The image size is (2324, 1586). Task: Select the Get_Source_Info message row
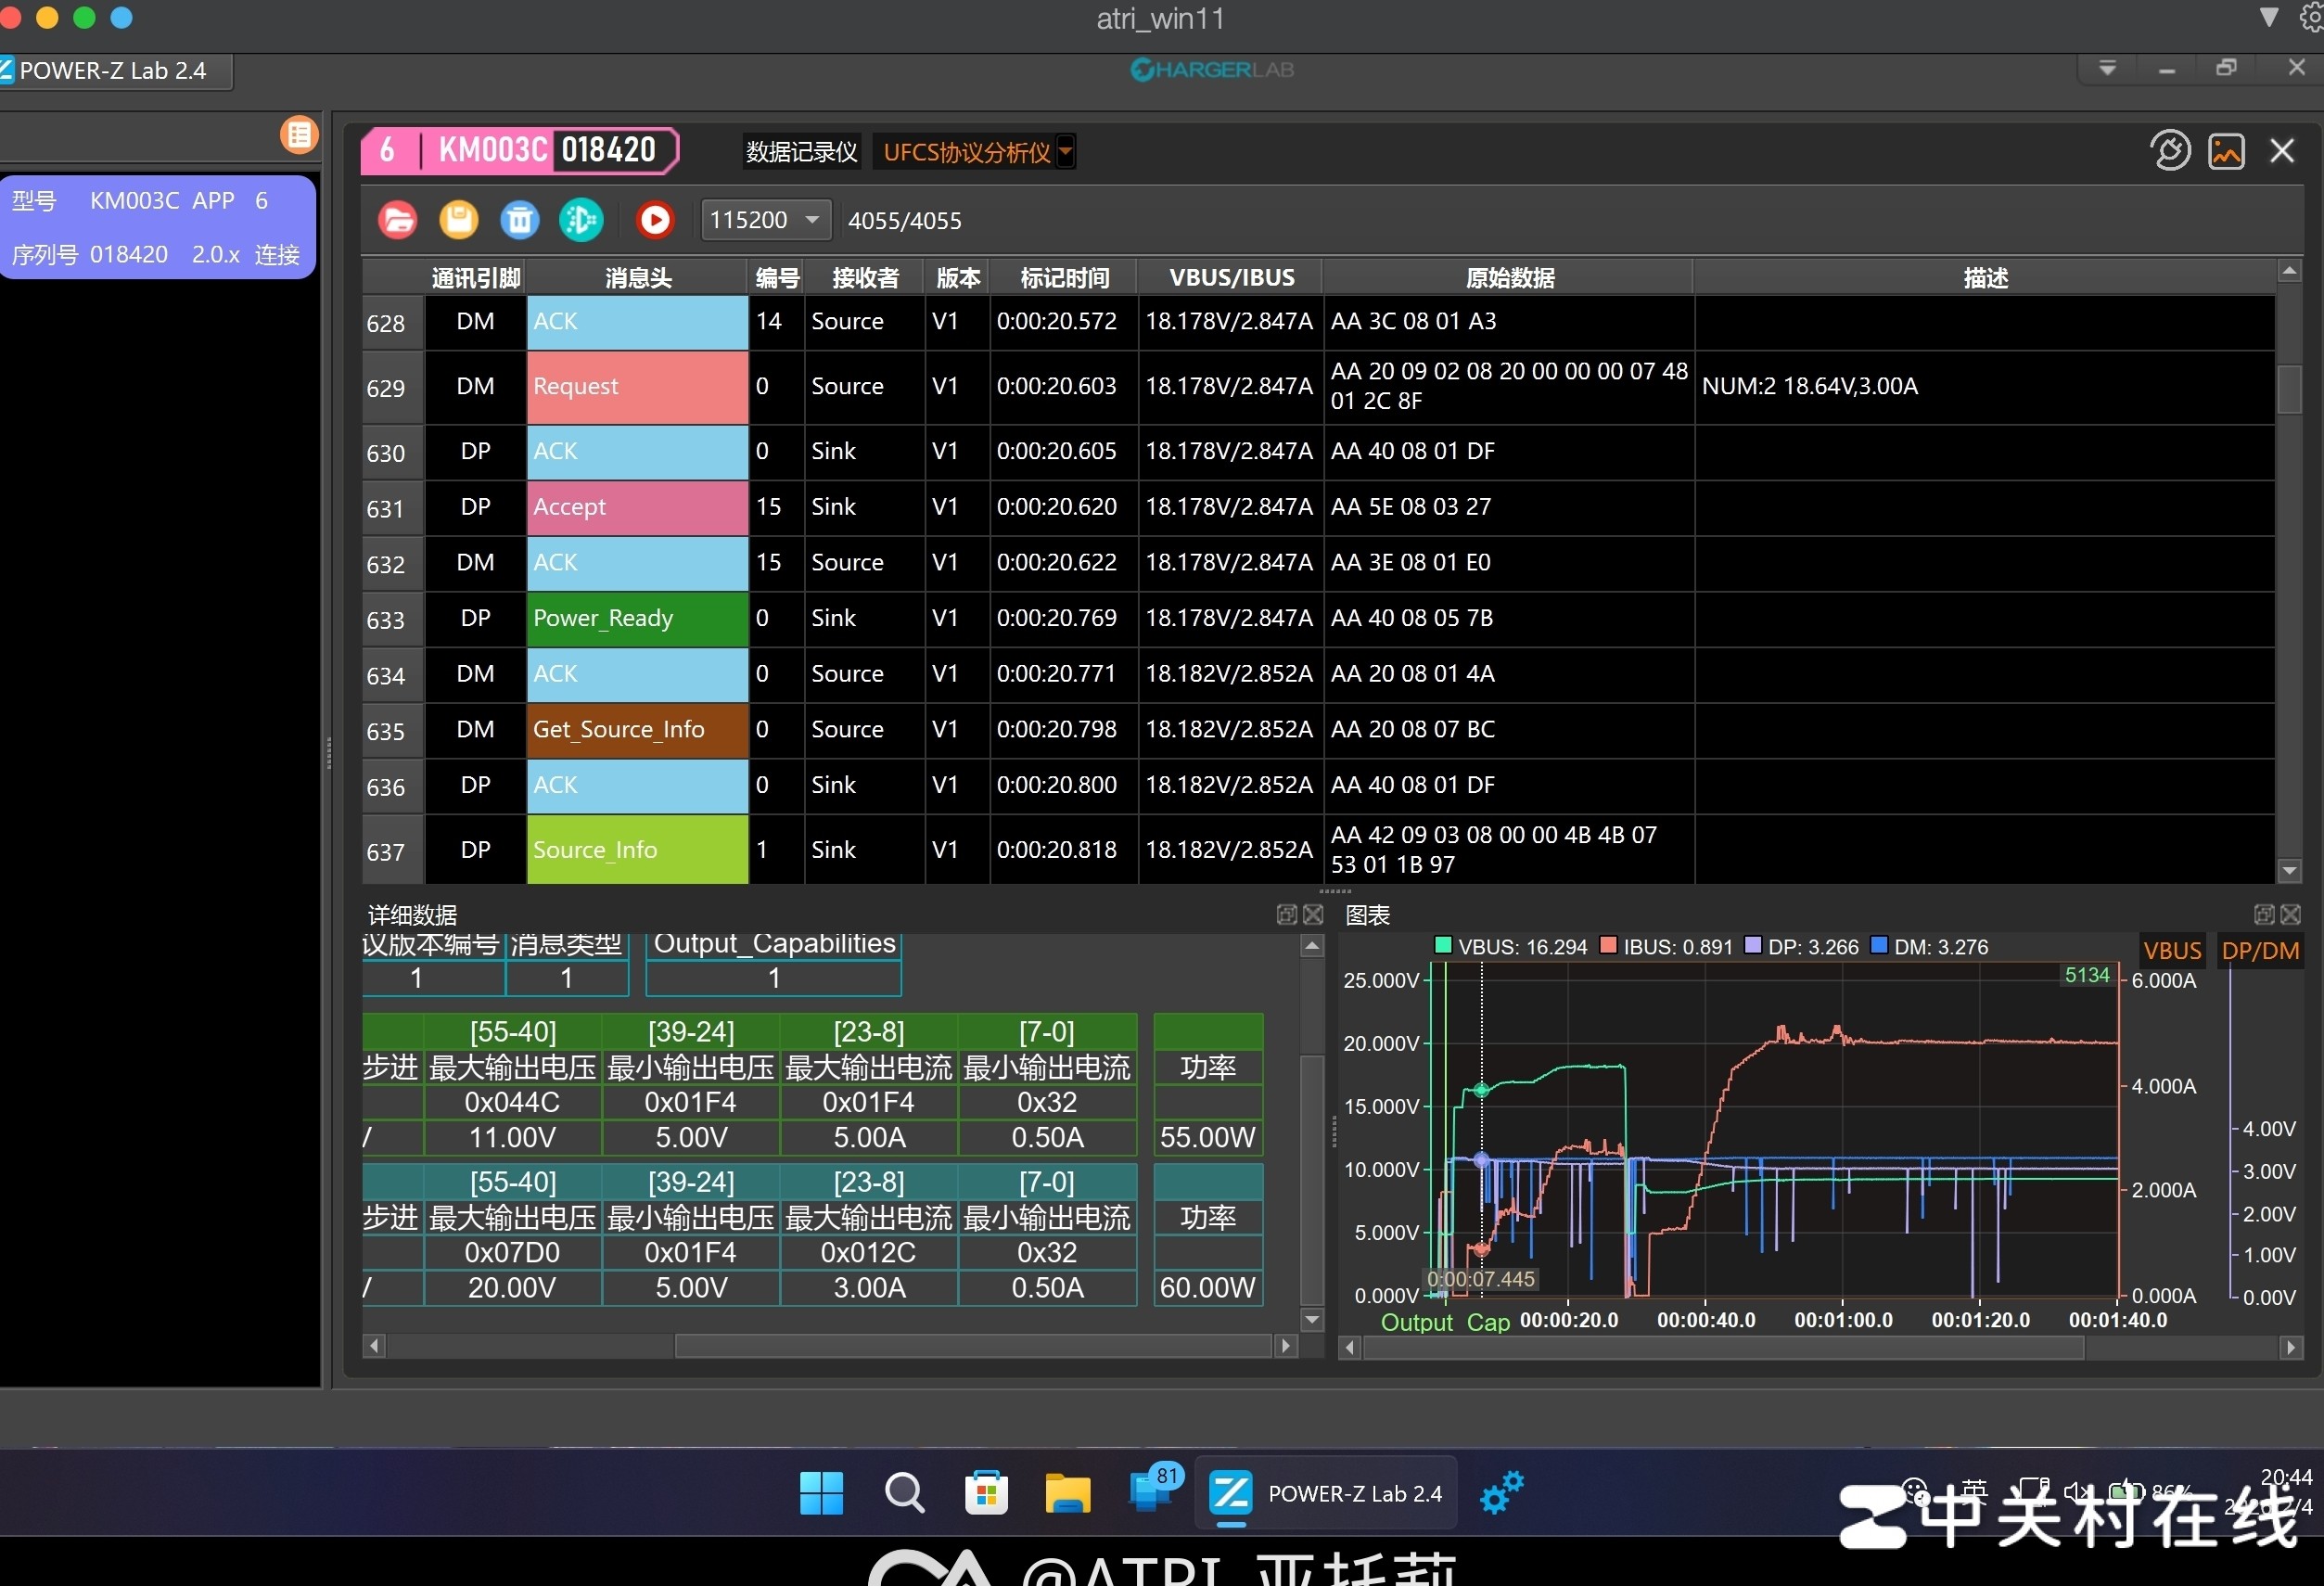636,730
